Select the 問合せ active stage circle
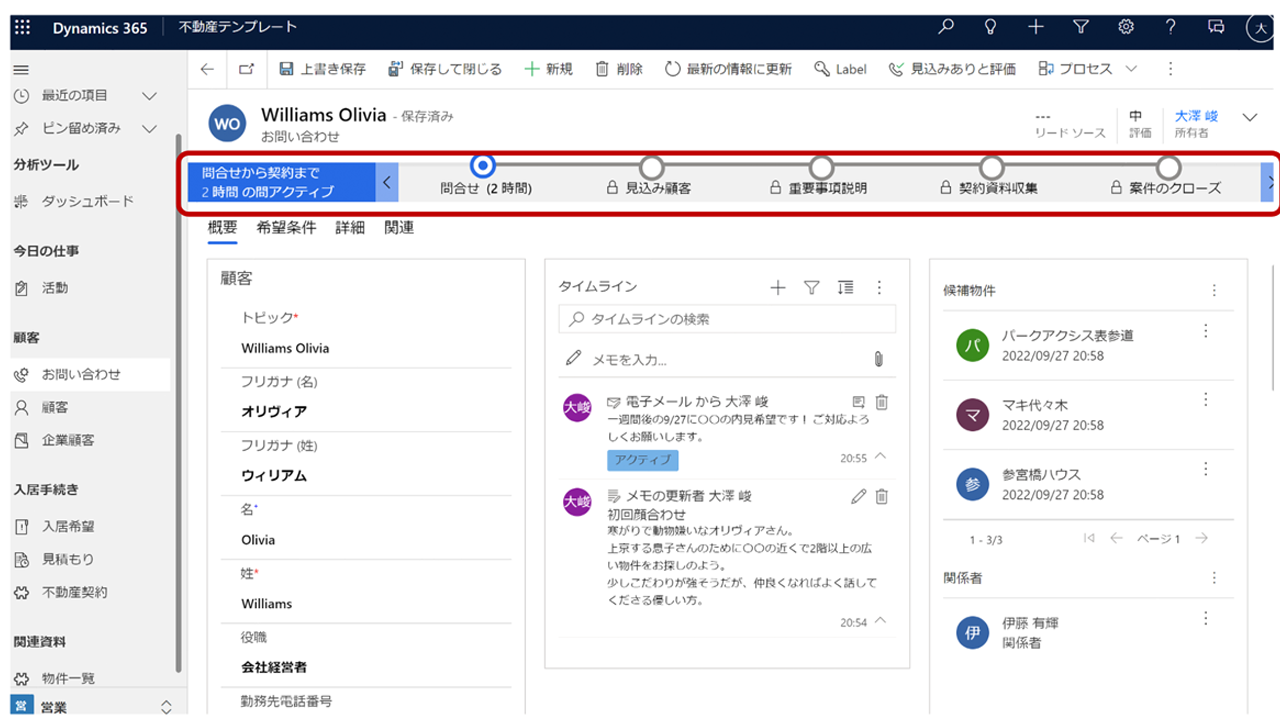This screenshot has width=1280, height=720. click(x=484, y=166)
